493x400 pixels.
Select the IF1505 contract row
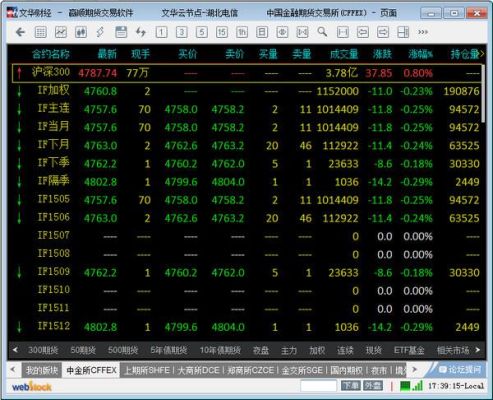(x=247, y=200)
